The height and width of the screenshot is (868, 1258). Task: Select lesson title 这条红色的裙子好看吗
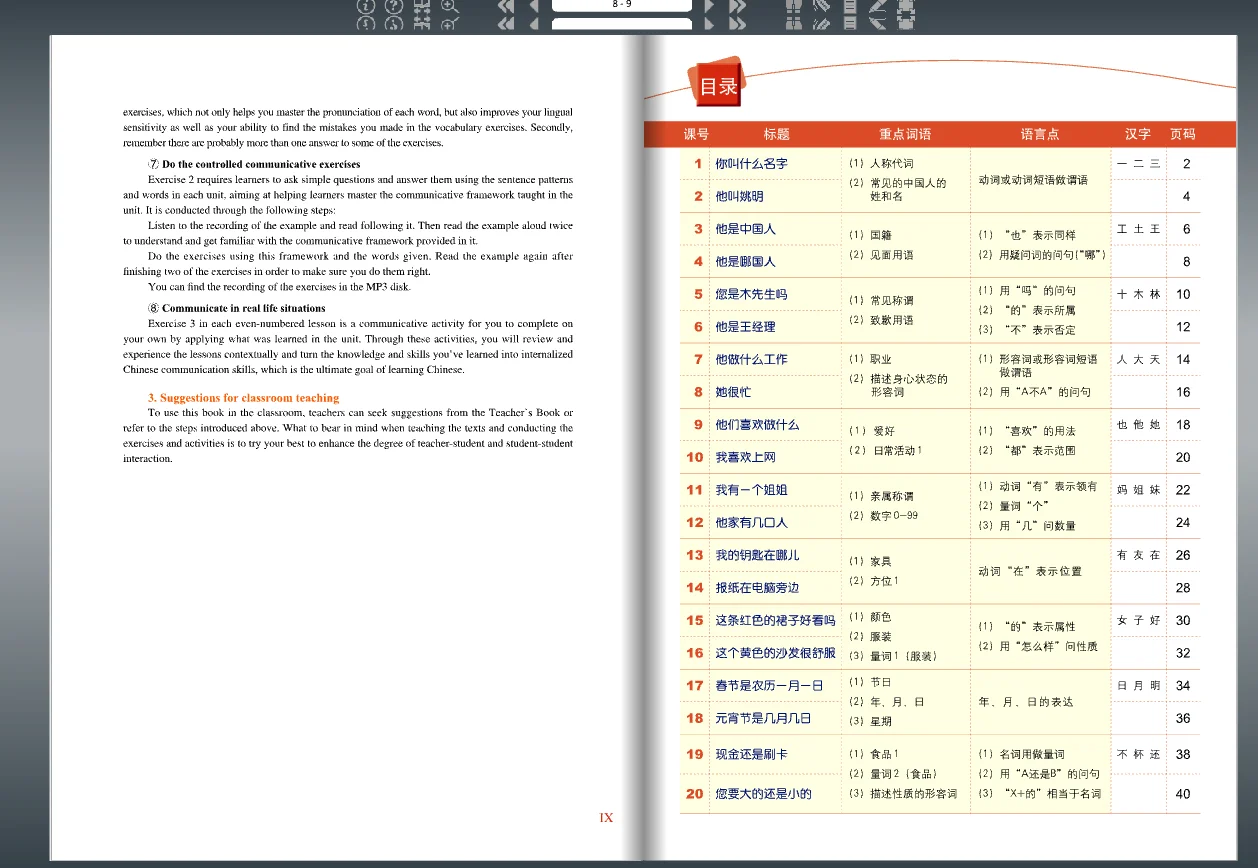click(775, 620)
